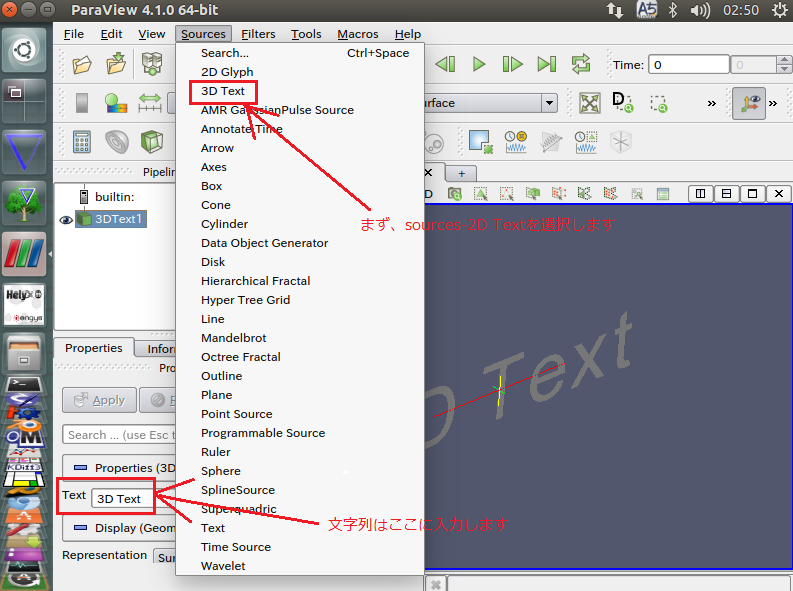
Task: Click the Probe Location filter icon
Action: [x=621, y=142]
